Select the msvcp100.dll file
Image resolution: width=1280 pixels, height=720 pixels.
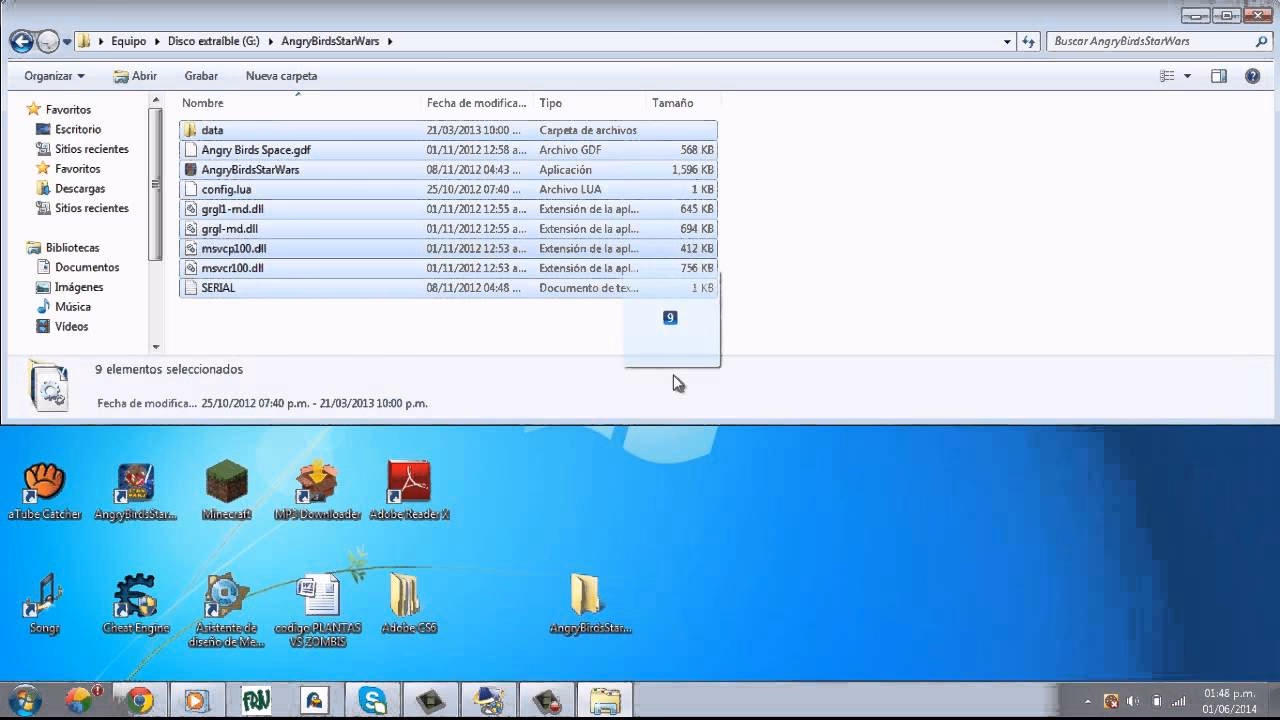click(448, 248)
